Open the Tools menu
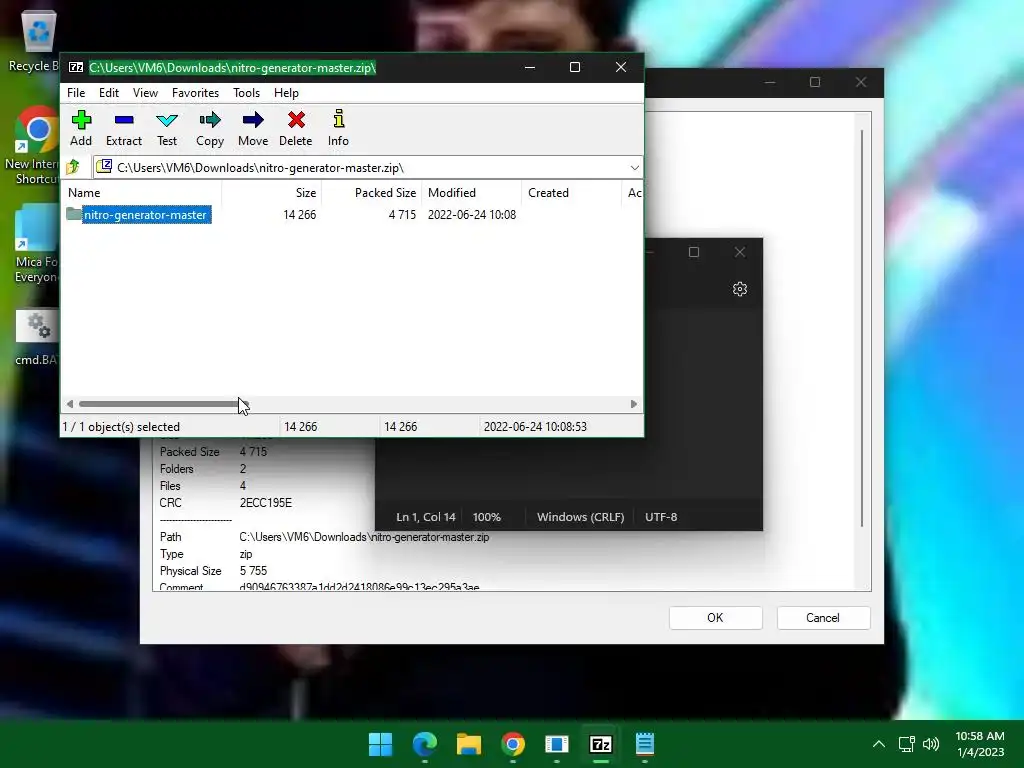The height and width of the screenshot is (768, 1024). (246, 93)
